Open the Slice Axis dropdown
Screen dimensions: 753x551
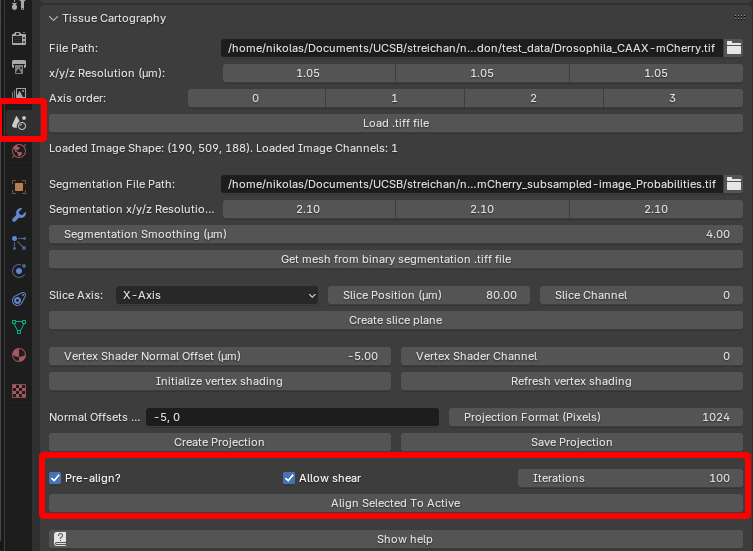[217, 295]
